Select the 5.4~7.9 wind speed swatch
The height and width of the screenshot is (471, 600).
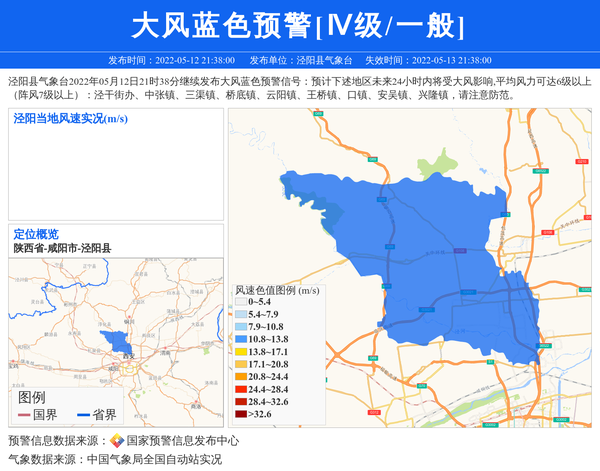[x=241, y=314]
